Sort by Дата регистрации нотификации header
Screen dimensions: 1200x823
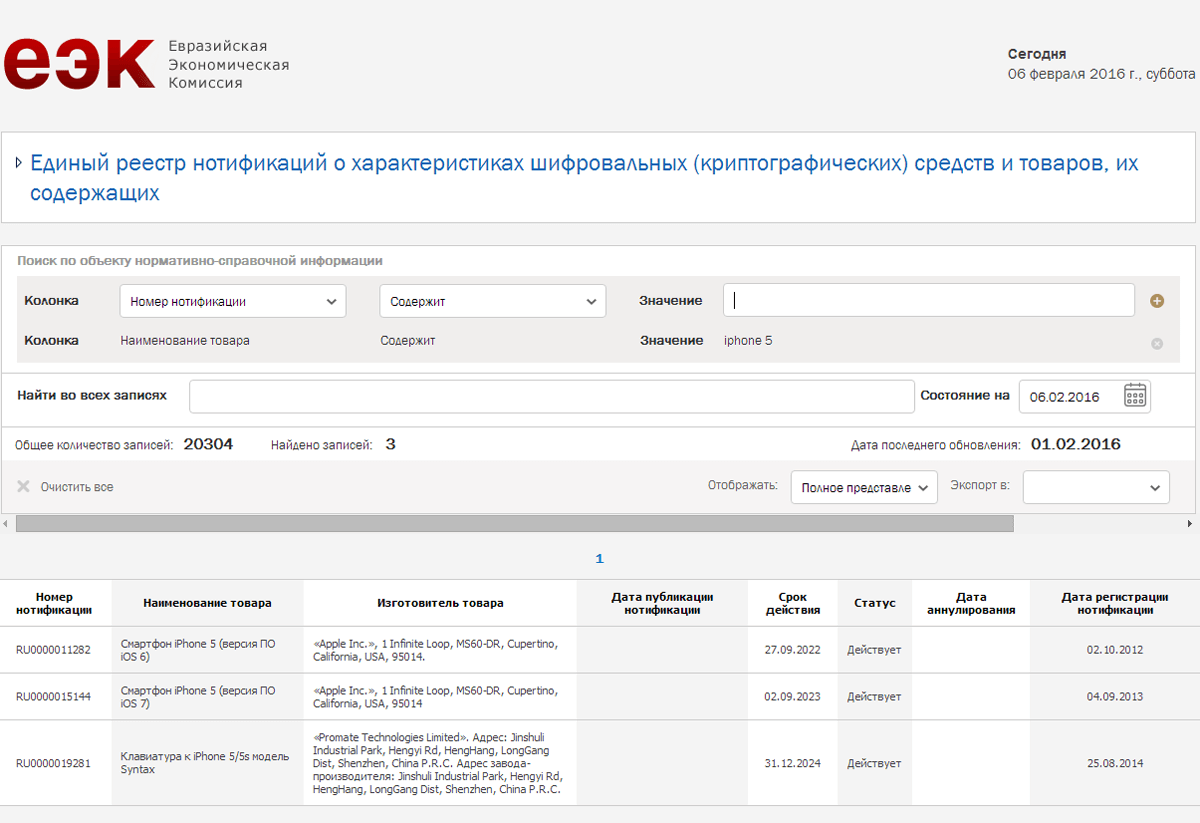[1115, 603]
